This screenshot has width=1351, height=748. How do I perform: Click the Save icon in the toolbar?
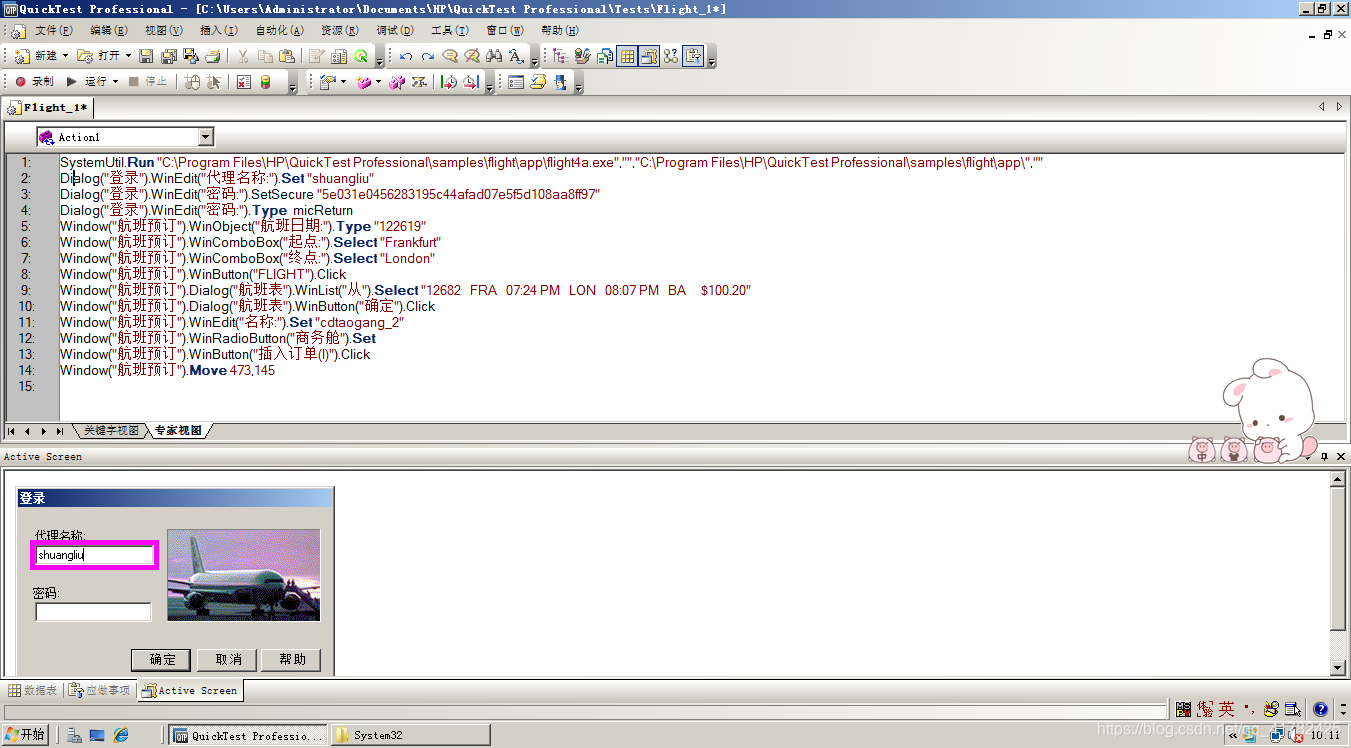pyautogui.click(x=146, y=56)
